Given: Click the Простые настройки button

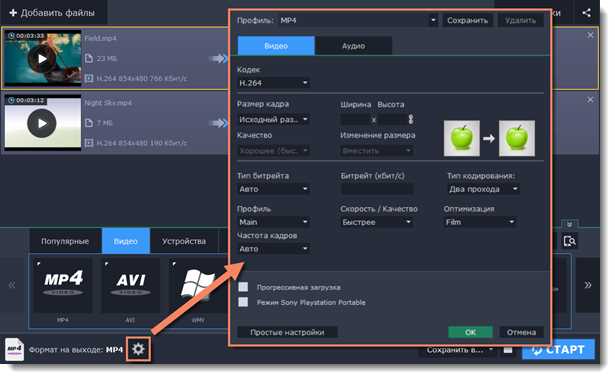Looking at the screenshot, I should click(x=287, y=332).
